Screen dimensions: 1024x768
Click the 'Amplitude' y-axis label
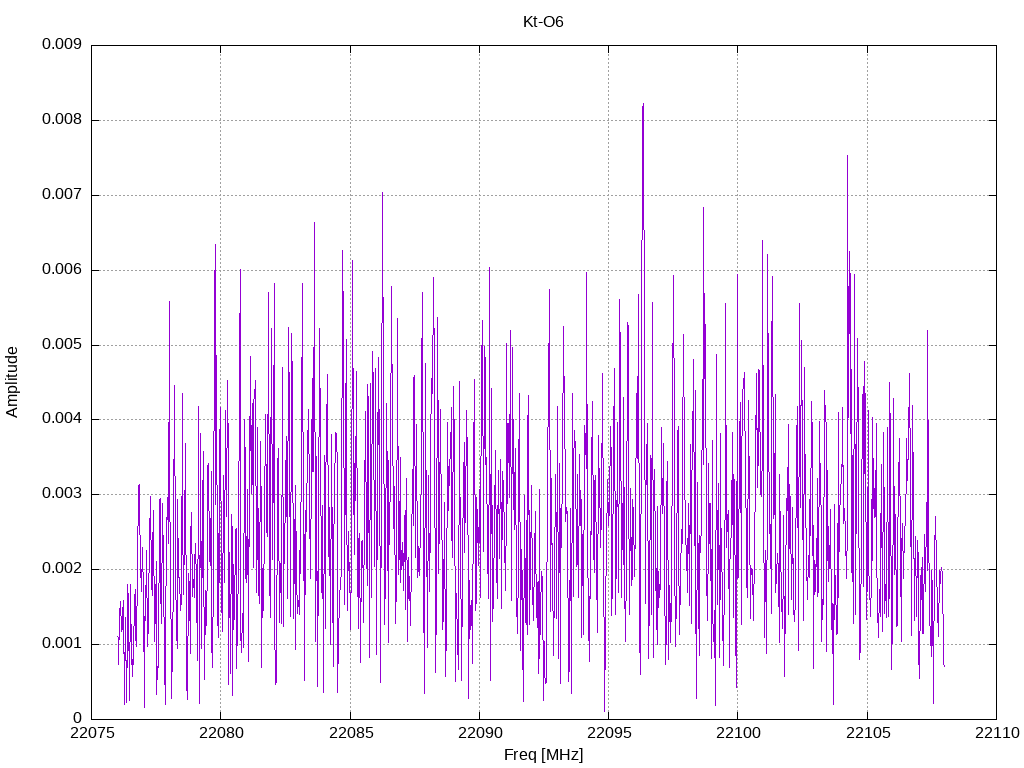pos(12,382)
